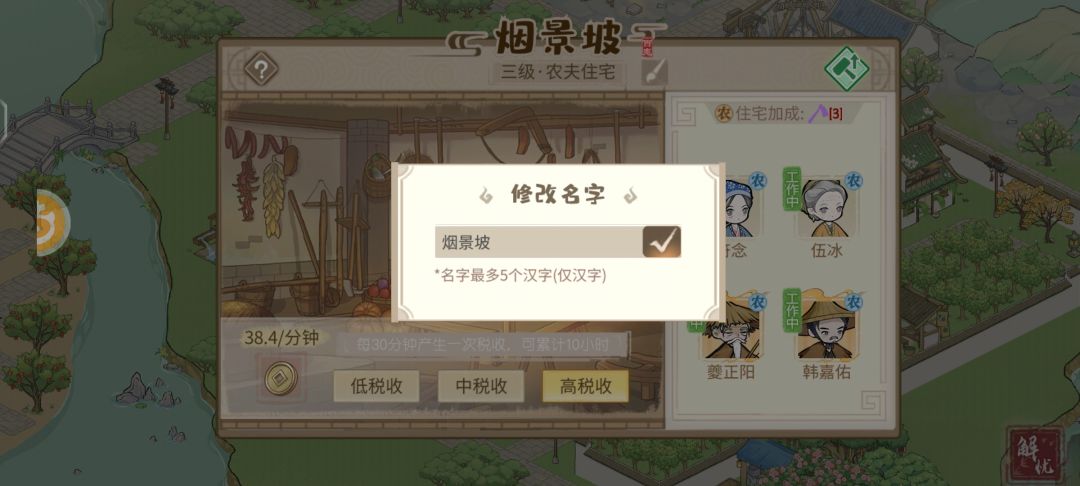1080x486 pixels.
Task: Click the copper coin tax icon
Action: tap(281, 378)
